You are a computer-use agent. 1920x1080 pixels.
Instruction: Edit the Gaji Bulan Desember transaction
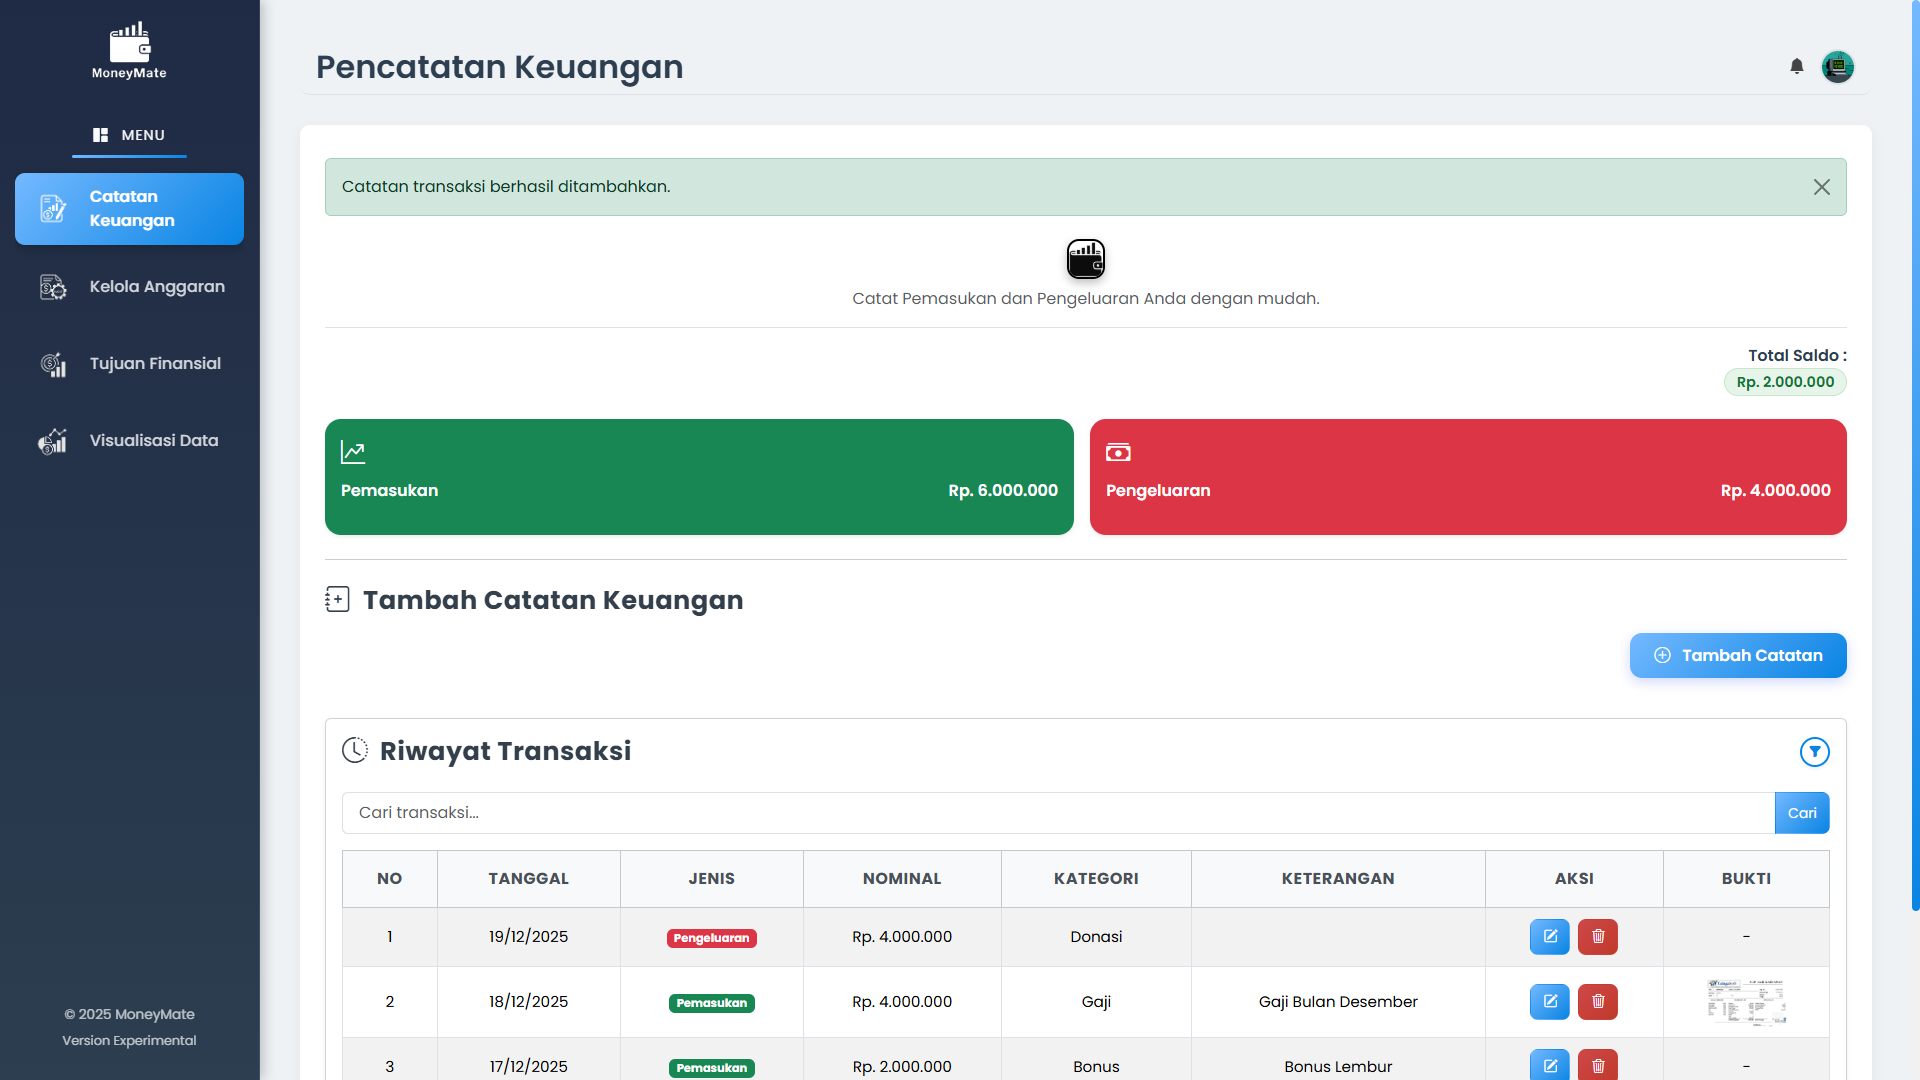point(1549,1002)
